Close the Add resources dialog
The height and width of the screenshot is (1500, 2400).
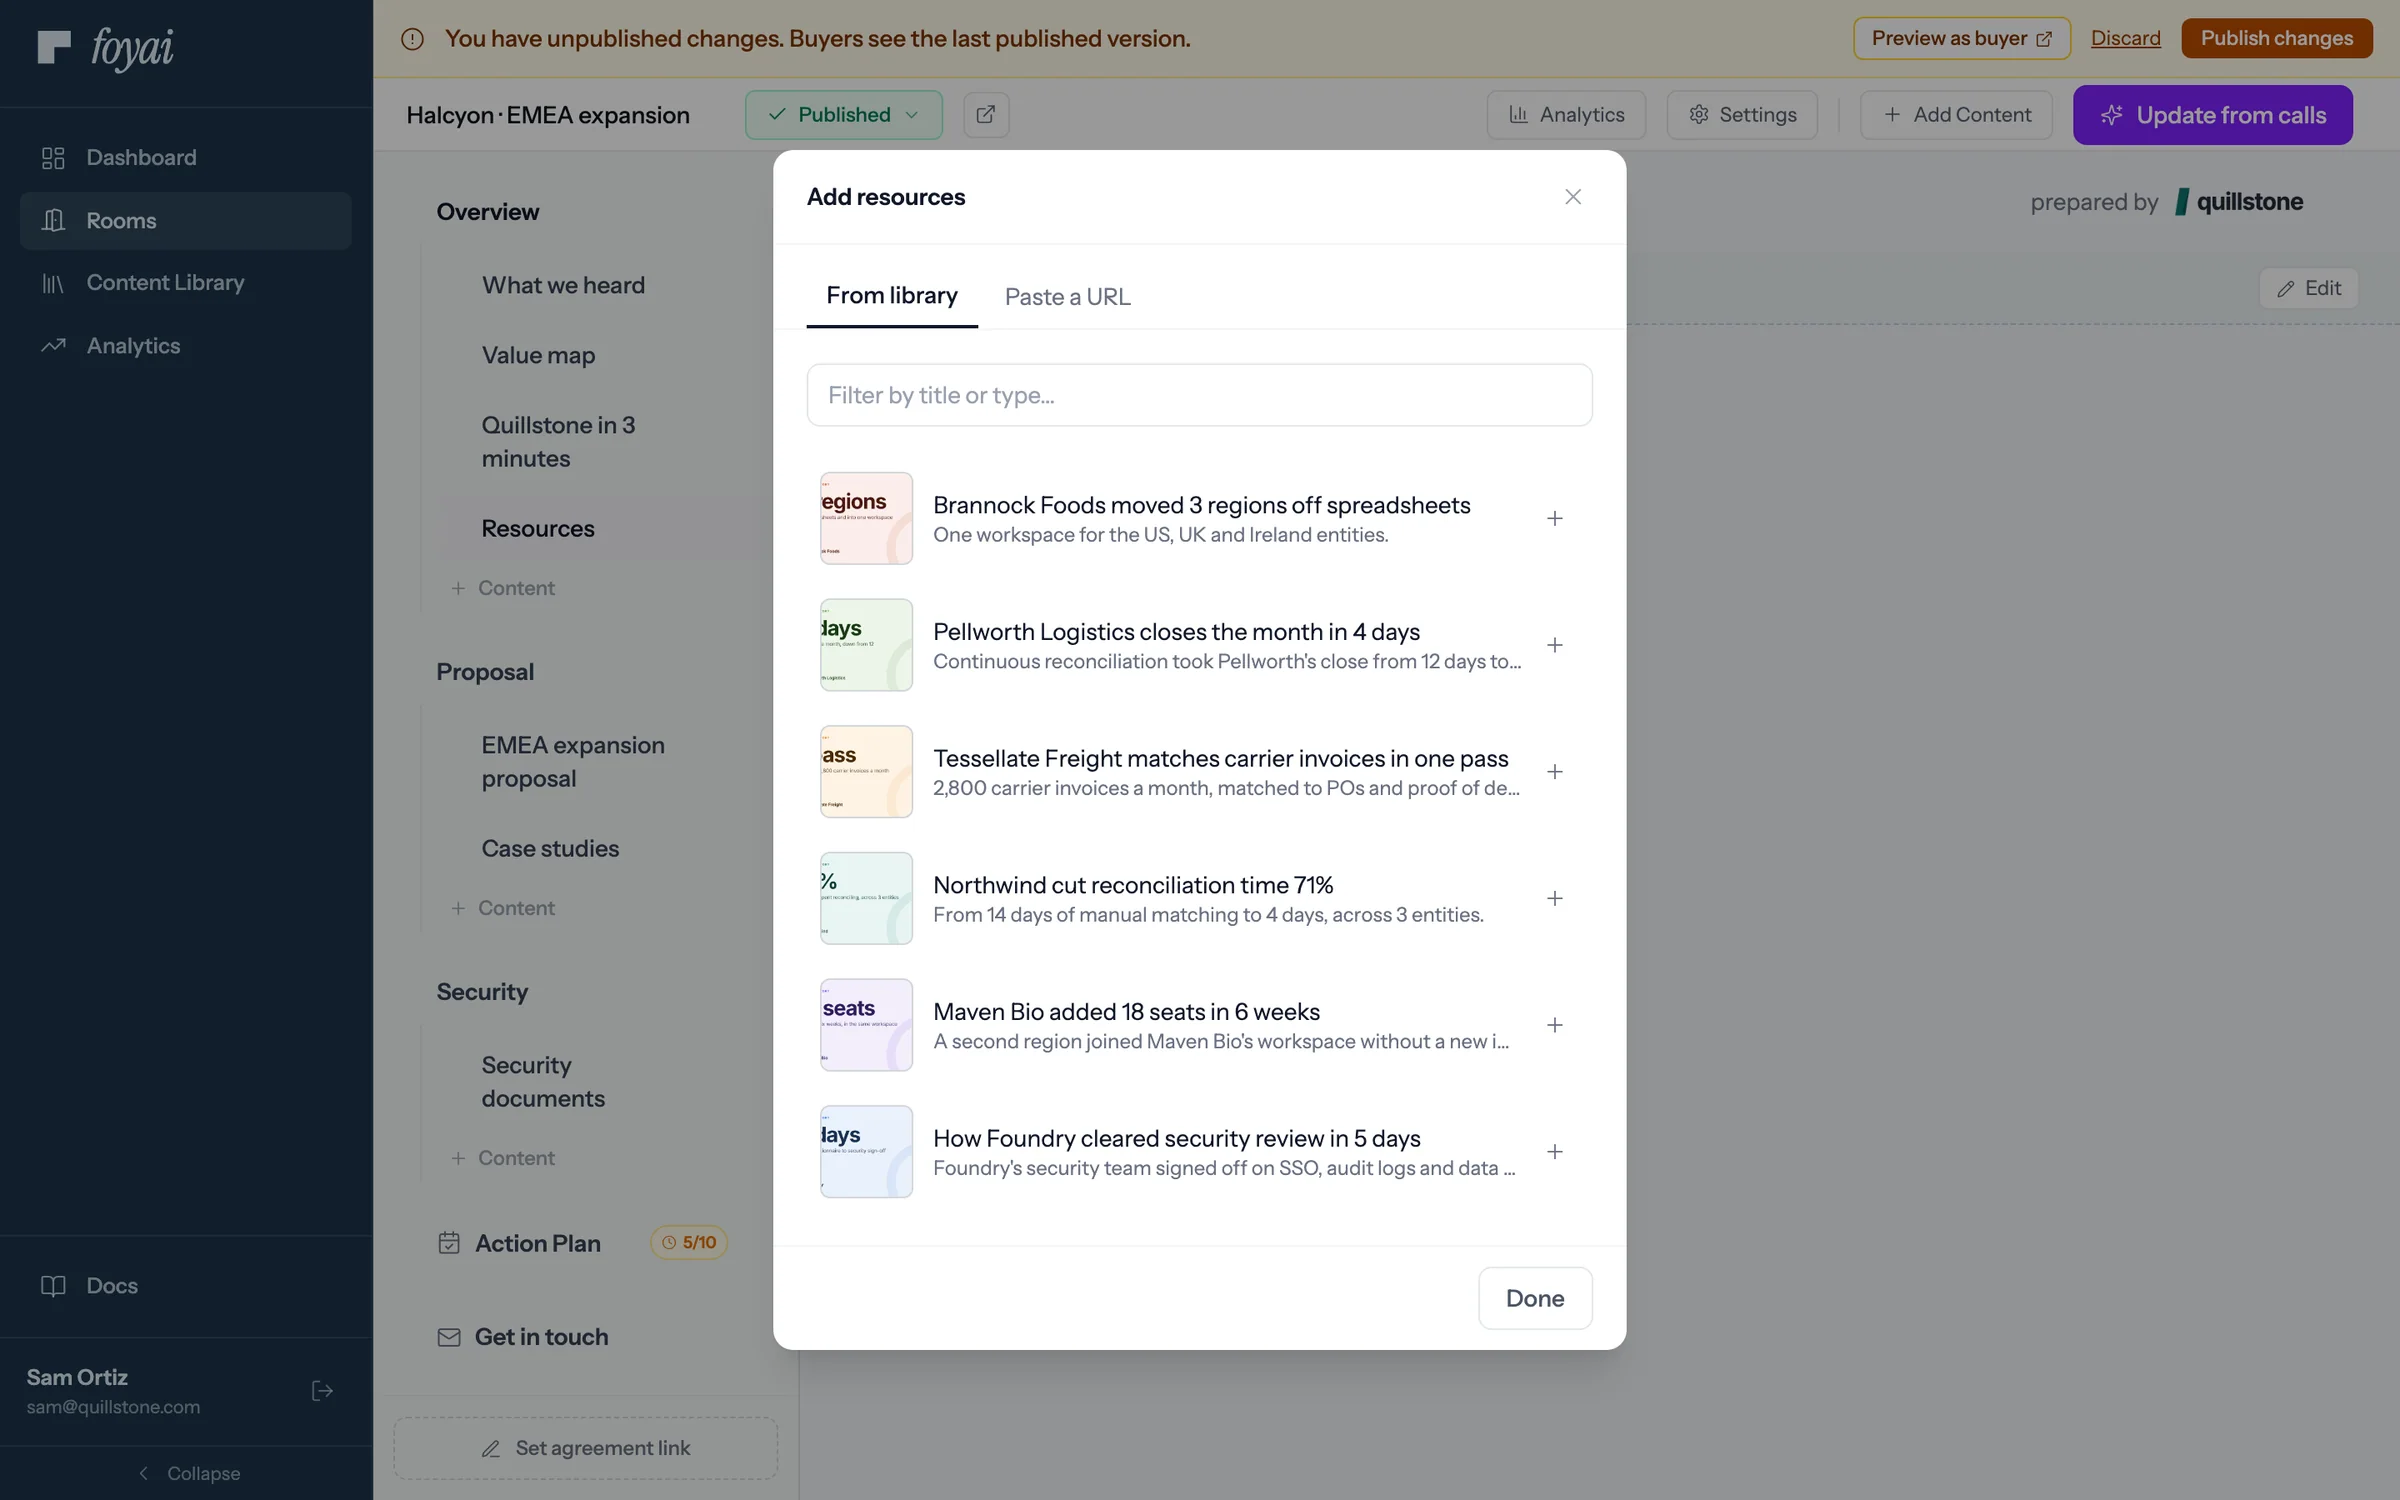1572,197
